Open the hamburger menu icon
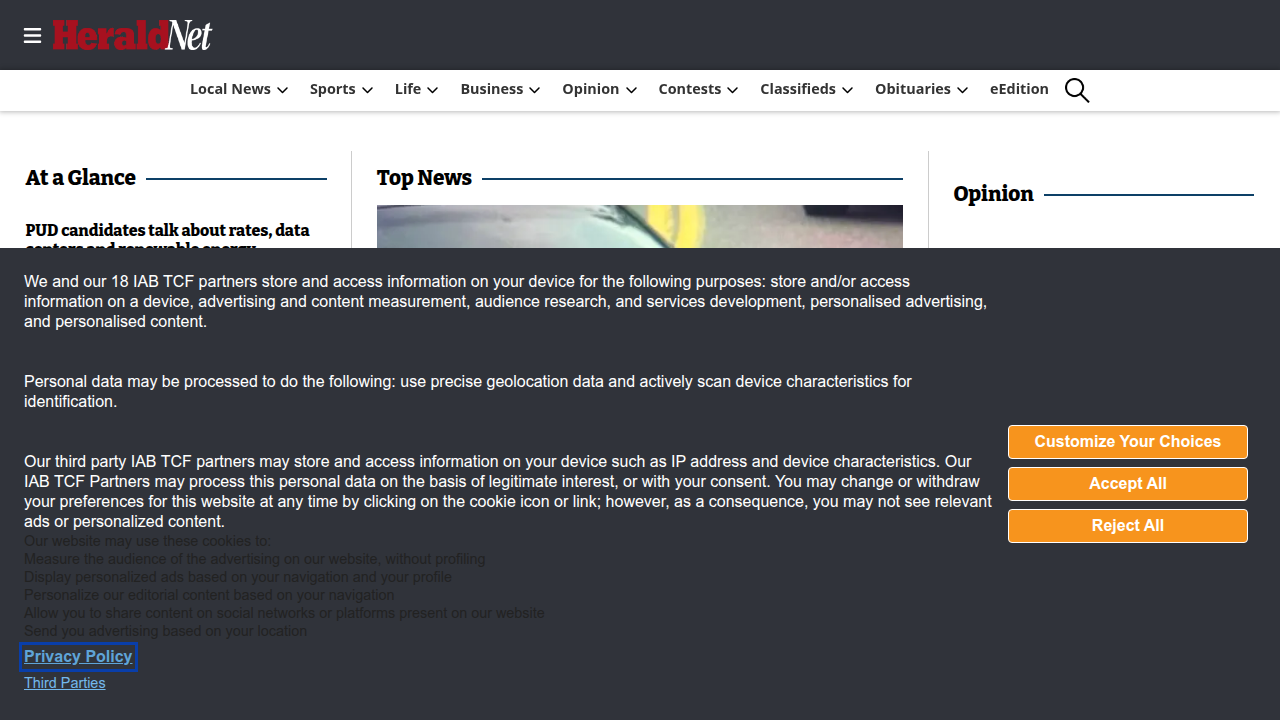This screenshot has height=720, width=1280. pyautogui.click(x=32, y=36)
